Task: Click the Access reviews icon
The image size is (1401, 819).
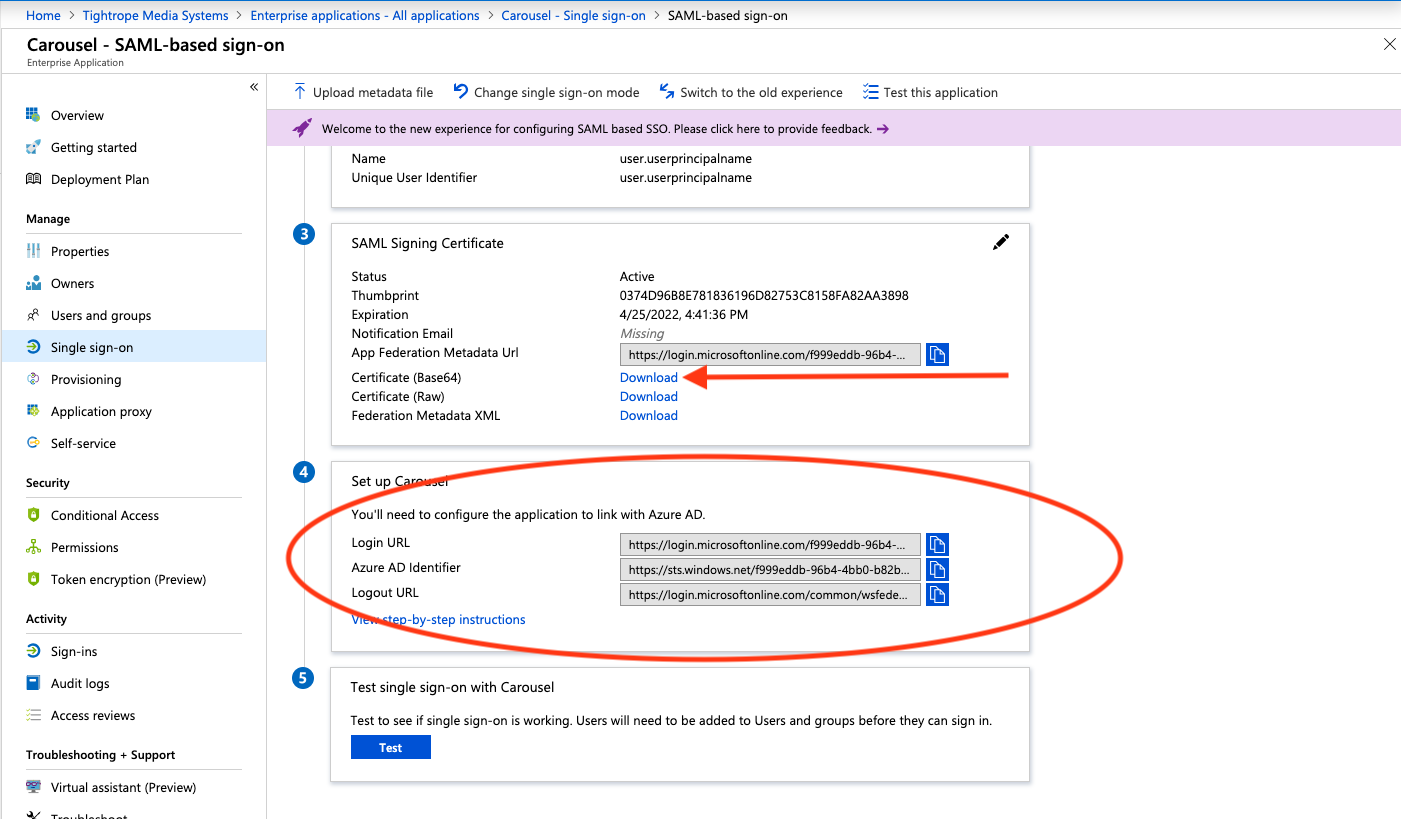Action: (x=33, y=715)
